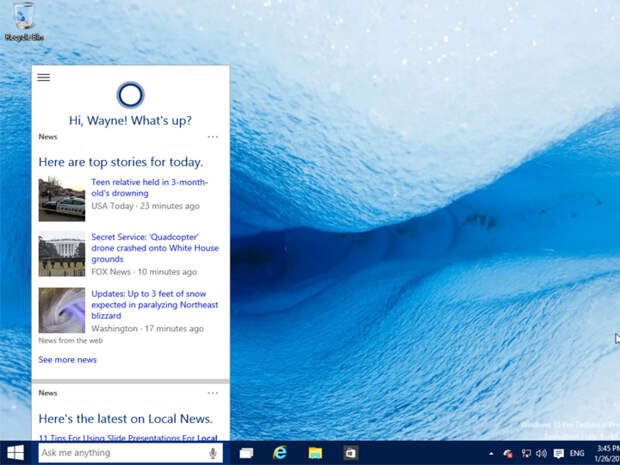620x465 pixels.
Task: Open Secret Service Quadcopter drone article
Action: click(155, 248)
